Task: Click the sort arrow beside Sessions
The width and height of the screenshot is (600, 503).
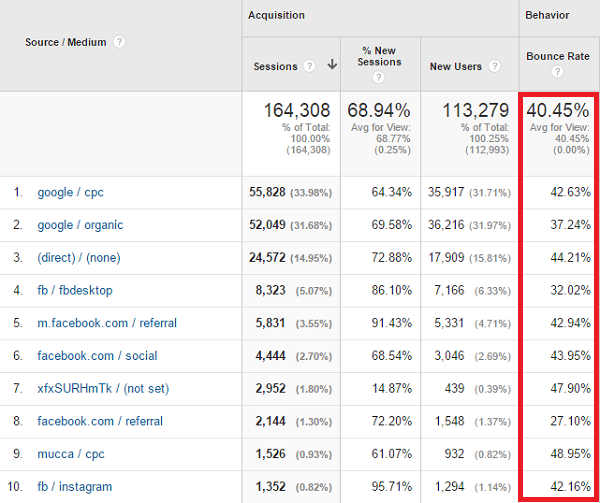Action: pyautogui.click(x=332, y=65)
